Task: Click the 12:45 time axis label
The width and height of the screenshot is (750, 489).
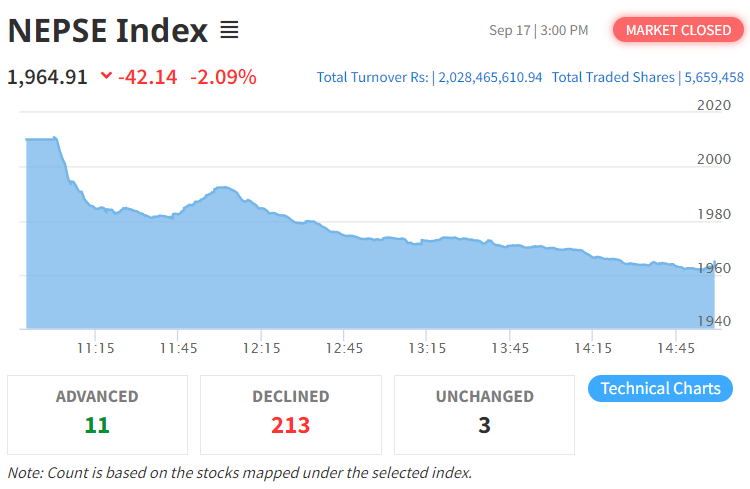Action: 343,348
